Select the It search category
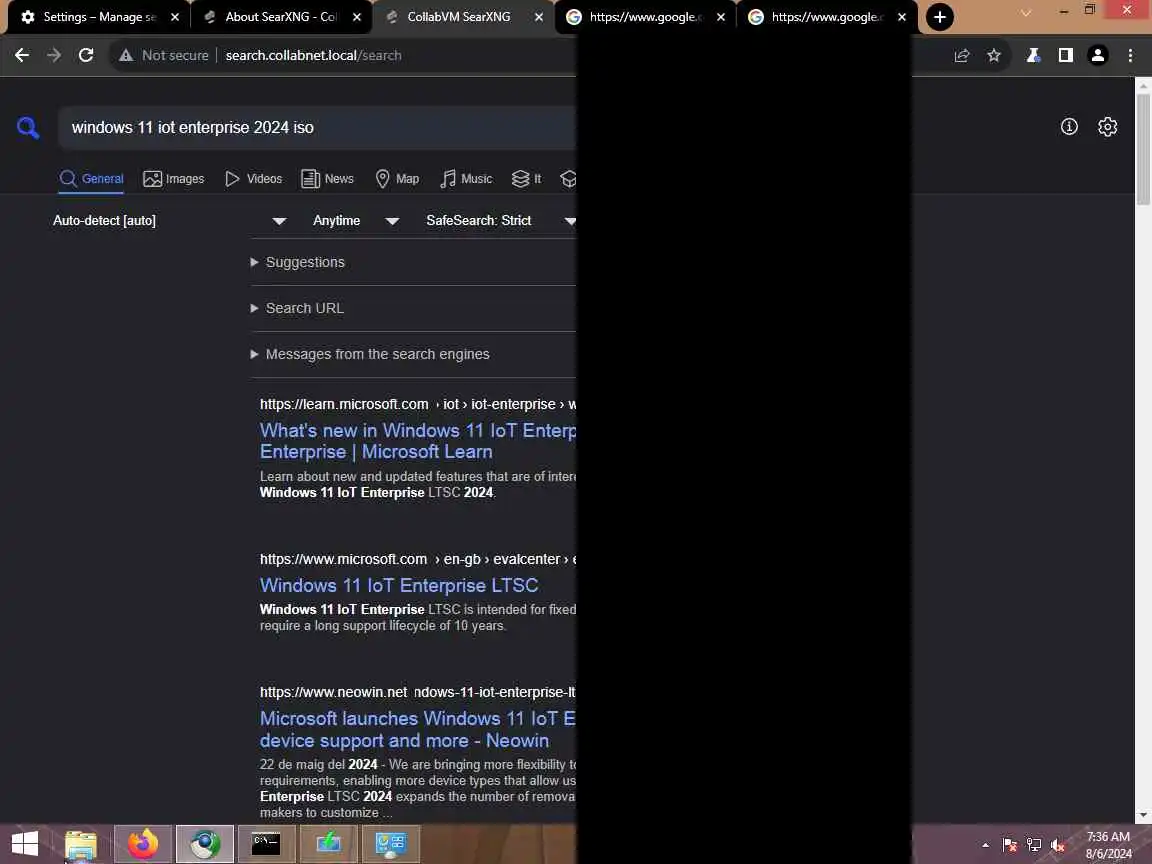1152x864 pixels. 526,179
